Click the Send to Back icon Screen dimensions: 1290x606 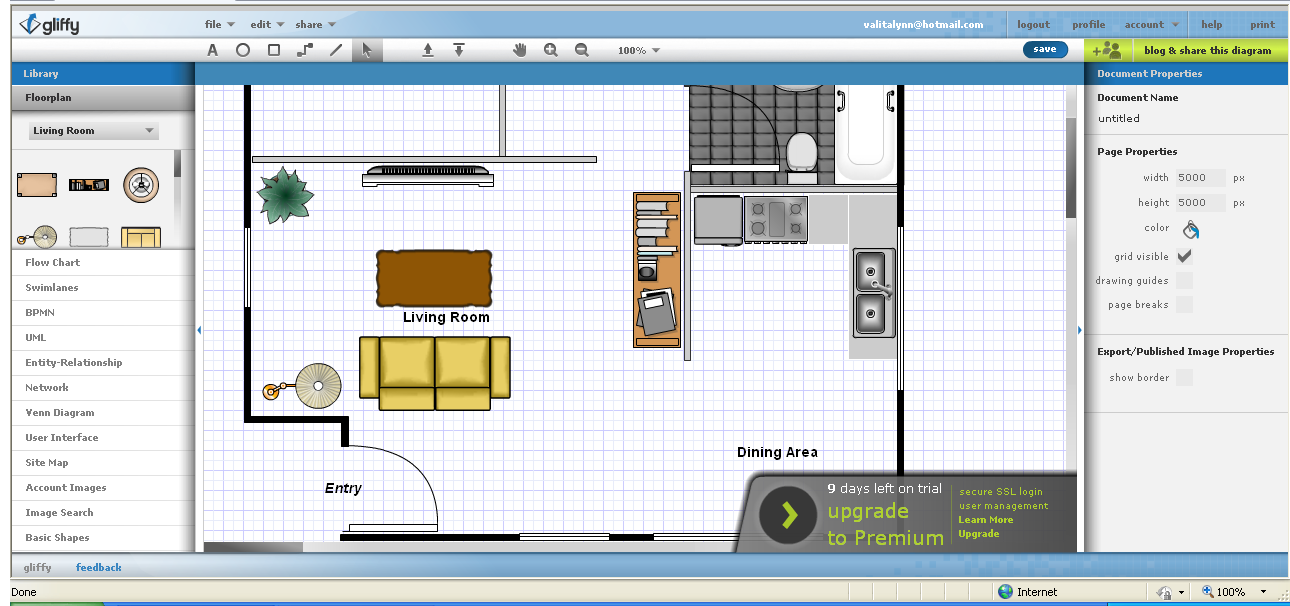coord(459,50)
